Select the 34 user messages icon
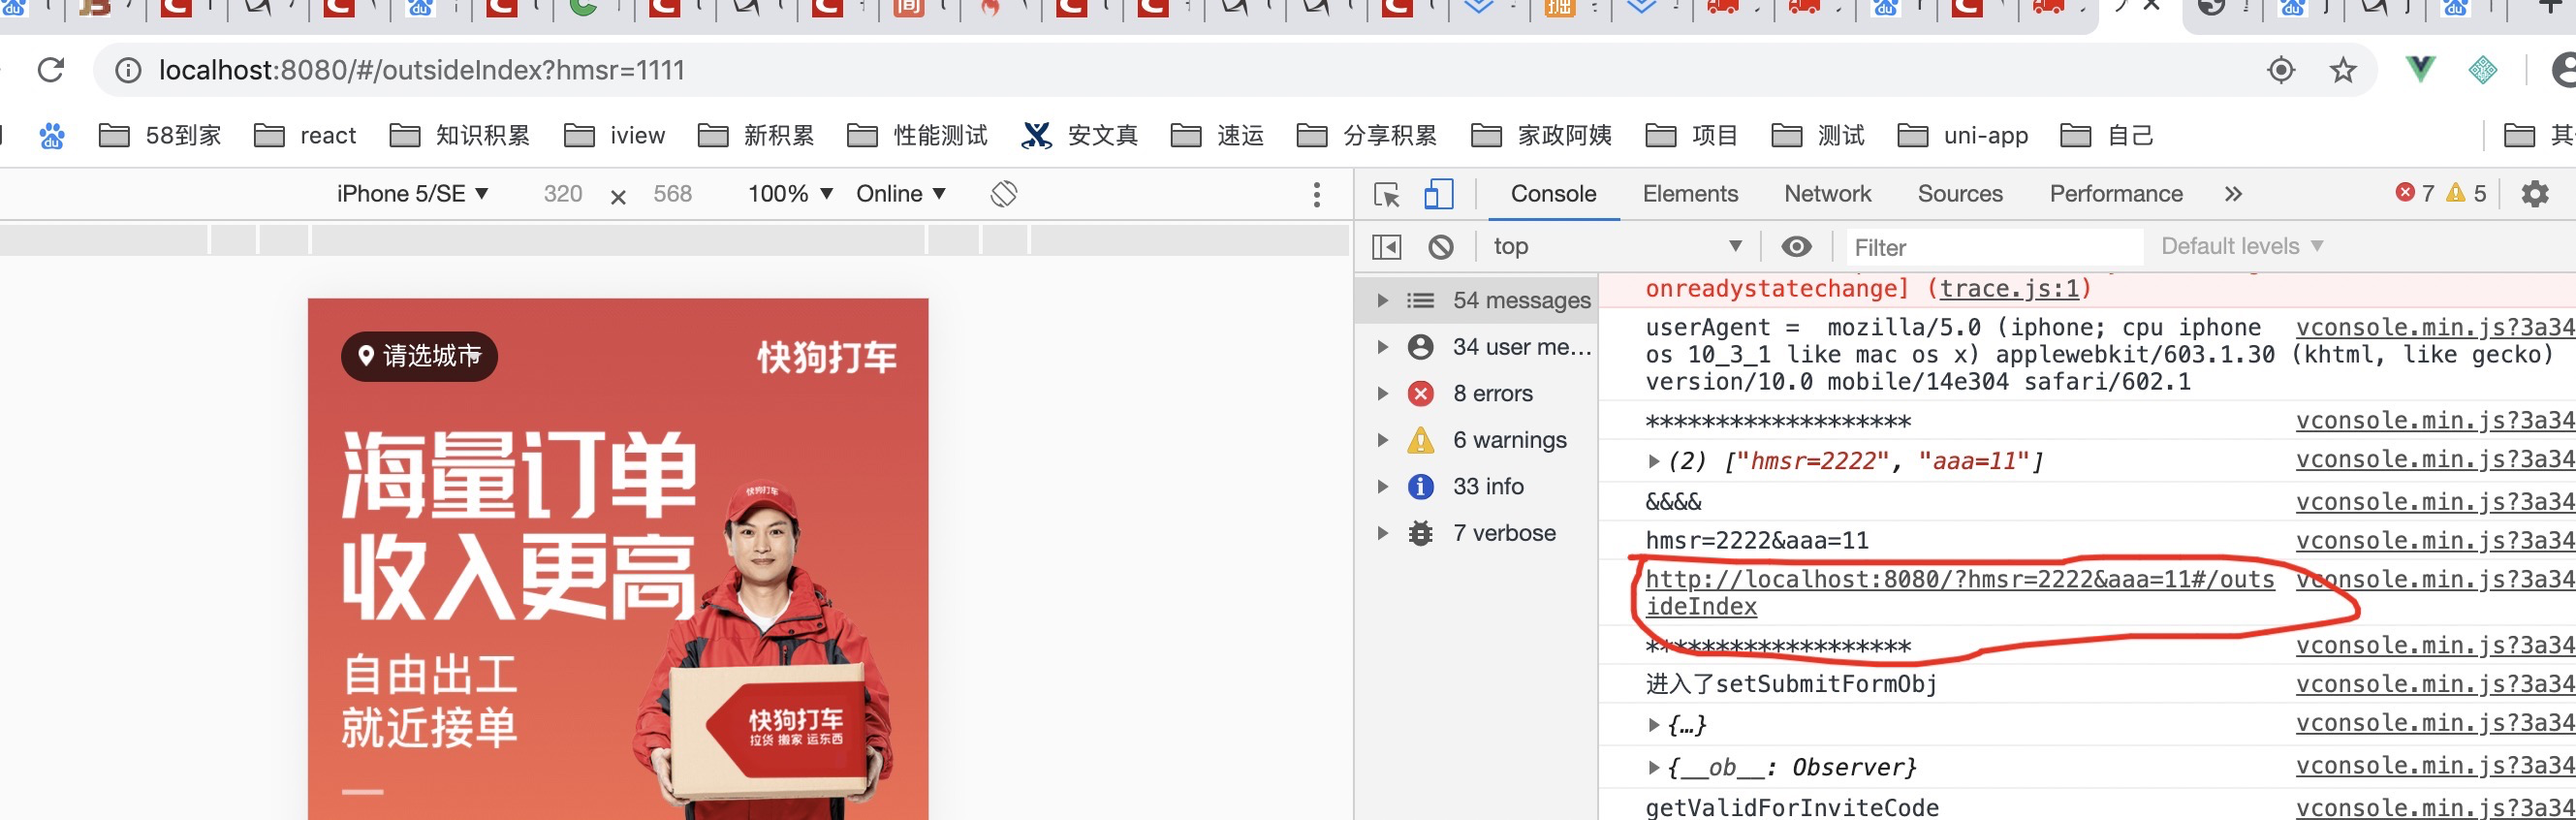The image size is (2576, 820). [x=1420, y=347]
